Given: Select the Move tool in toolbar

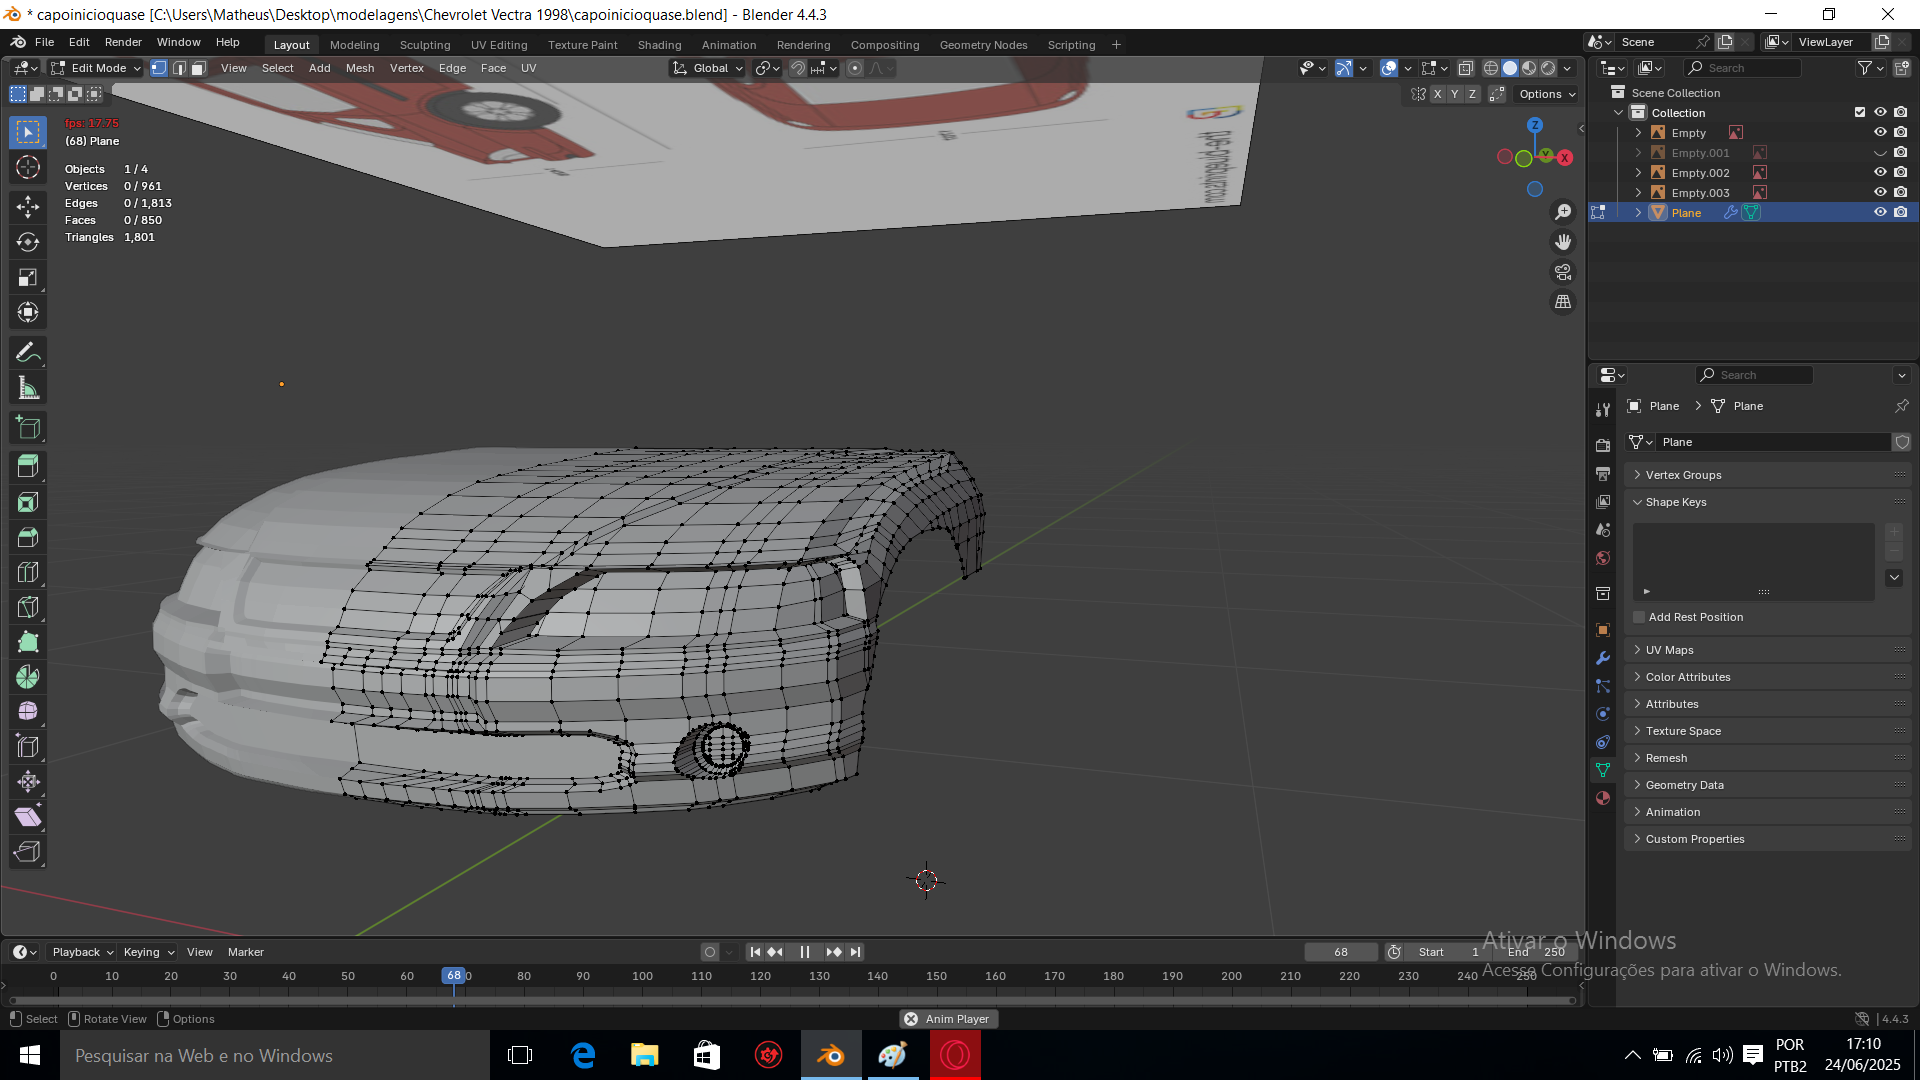Looking at the screenshot, I should (28, 207).
